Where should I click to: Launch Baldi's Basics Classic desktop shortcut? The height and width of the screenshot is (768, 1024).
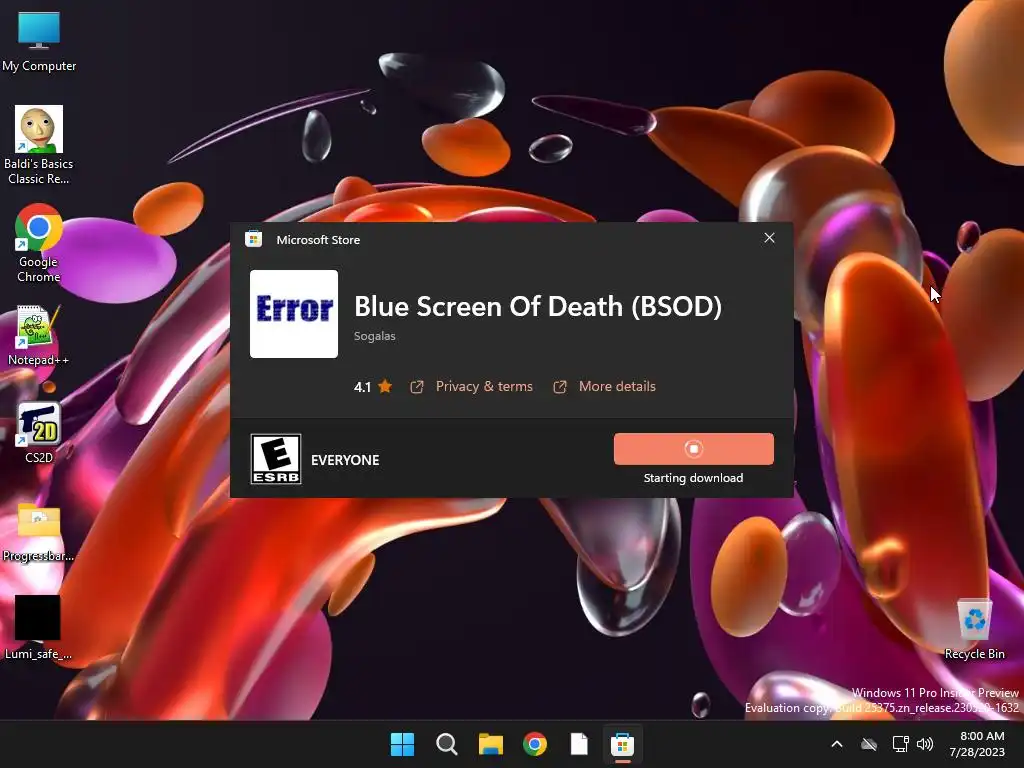click(39, 145)
